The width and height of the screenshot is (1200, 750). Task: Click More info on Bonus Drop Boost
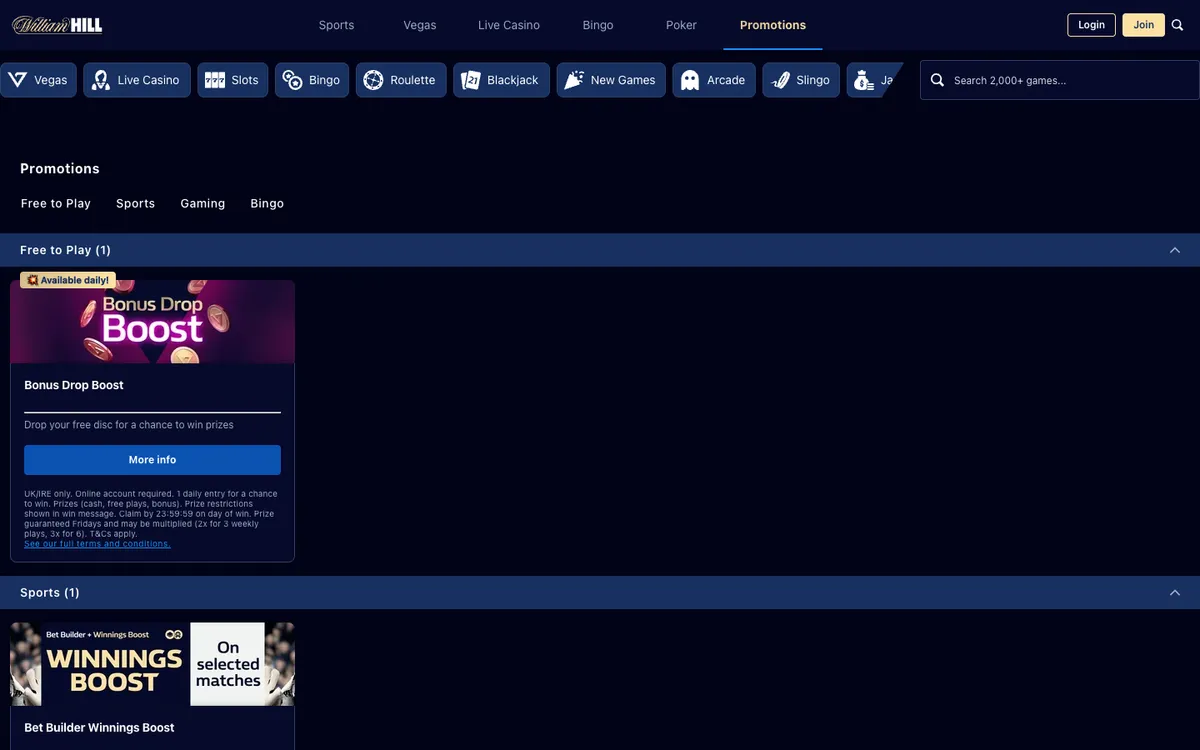click(152, 460)
